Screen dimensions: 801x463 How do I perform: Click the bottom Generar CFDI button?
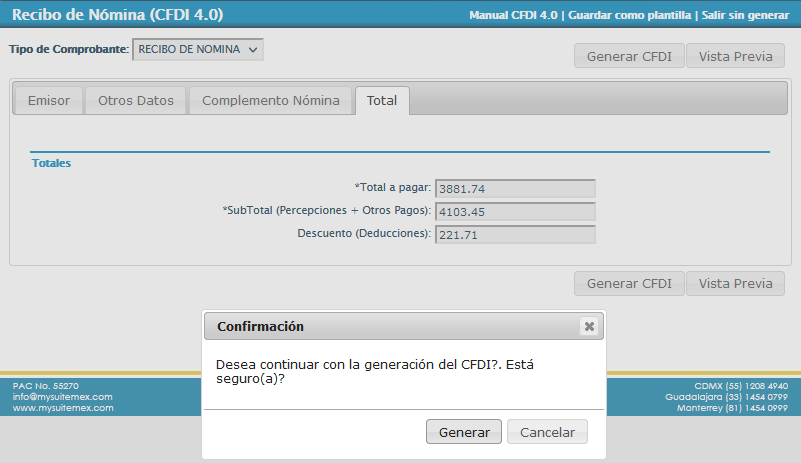(629, 283)
